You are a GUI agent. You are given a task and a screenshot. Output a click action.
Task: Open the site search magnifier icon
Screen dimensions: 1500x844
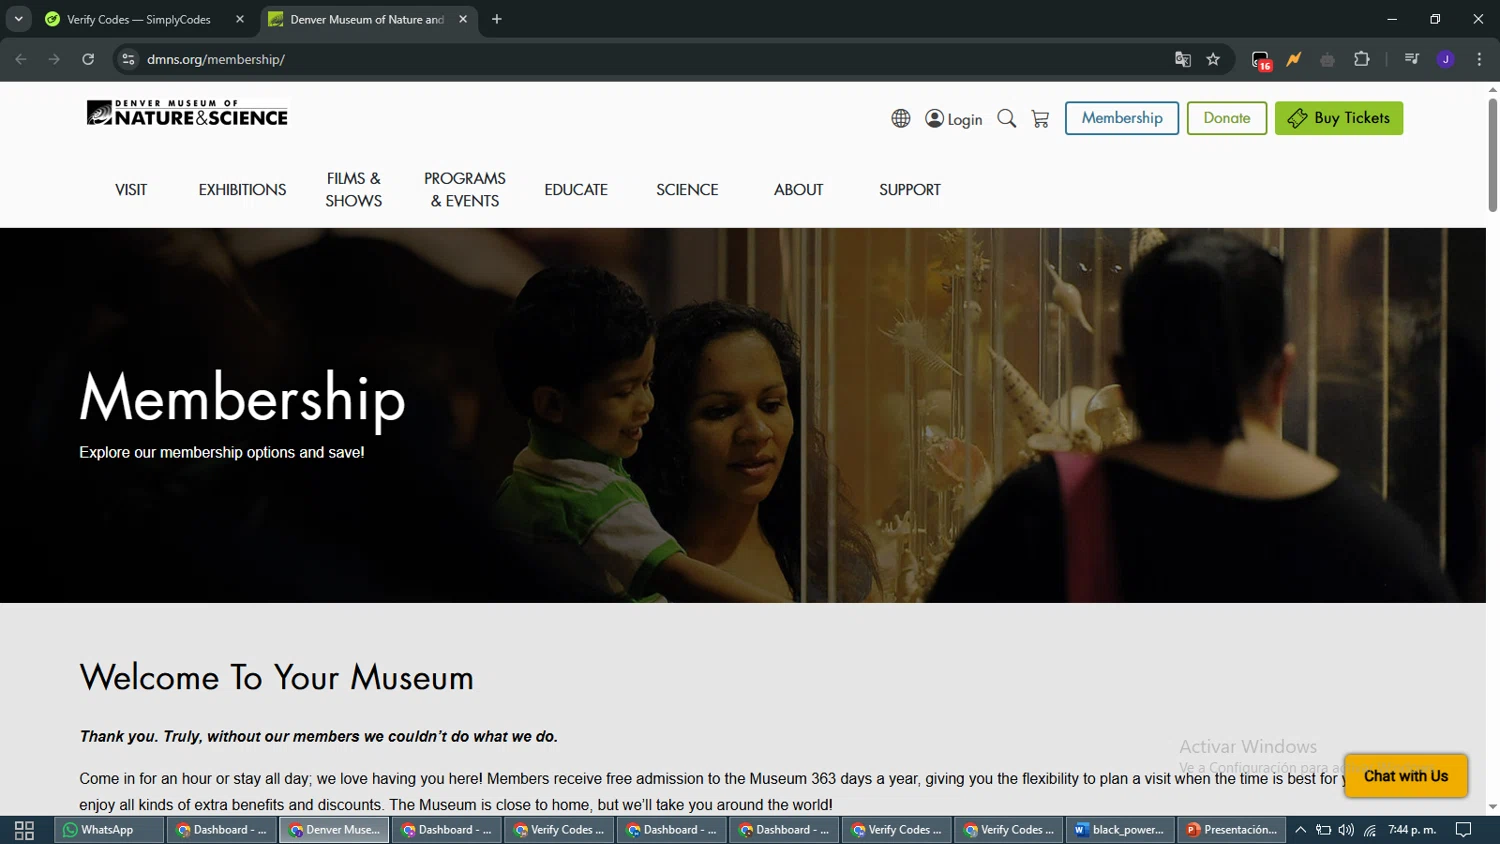pyautogui.click(x=1007, y=119)
